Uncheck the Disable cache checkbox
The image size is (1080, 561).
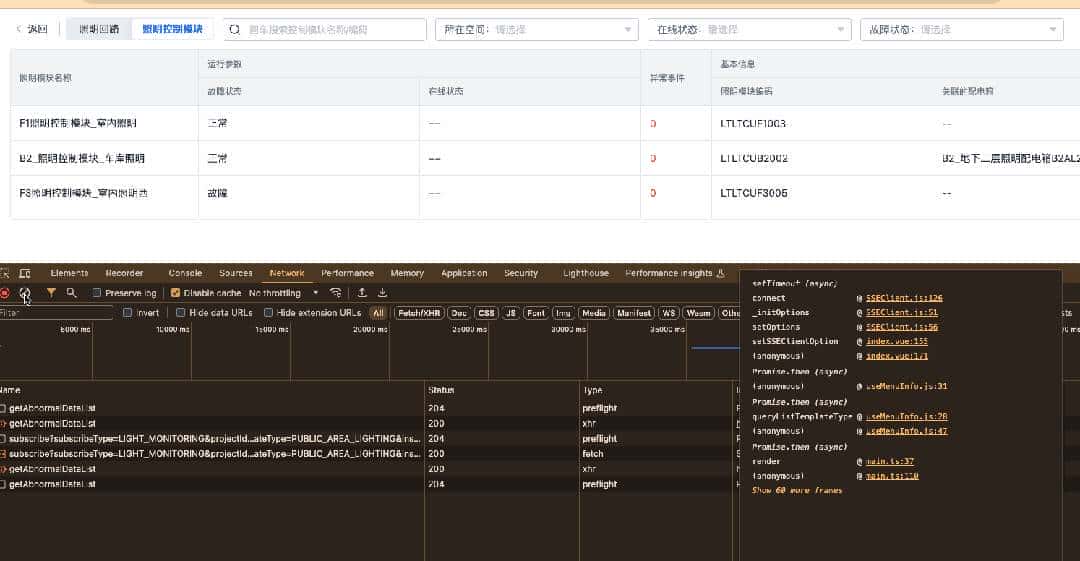click(x=176, y=293)
